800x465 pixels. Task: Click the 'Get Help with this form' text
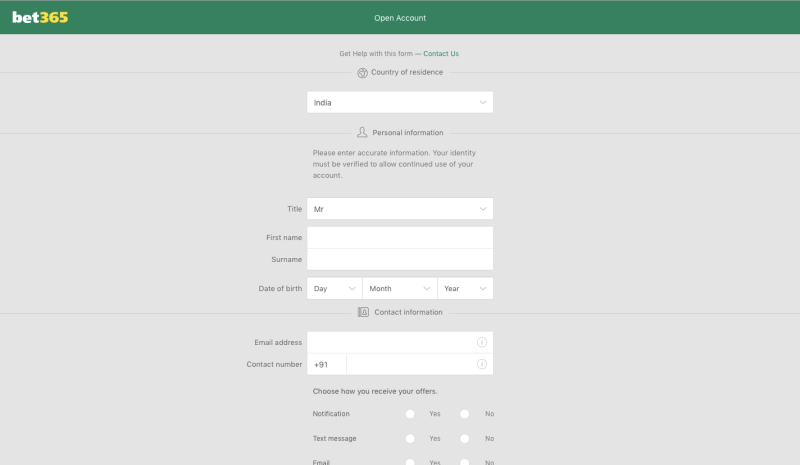(x=376, y=54)
